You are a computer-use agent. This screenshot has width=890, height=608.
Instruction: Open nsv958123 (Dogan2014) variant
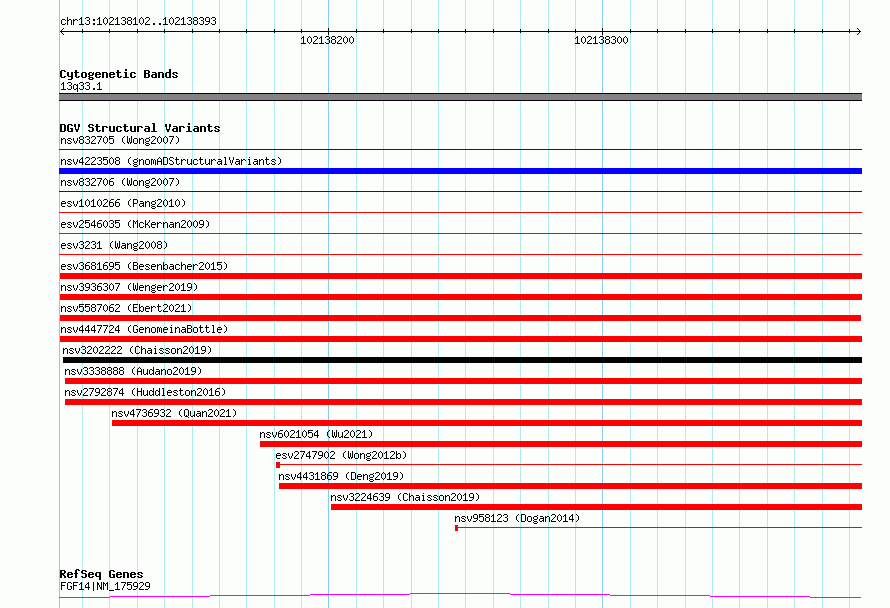click(x=517, y=518)
